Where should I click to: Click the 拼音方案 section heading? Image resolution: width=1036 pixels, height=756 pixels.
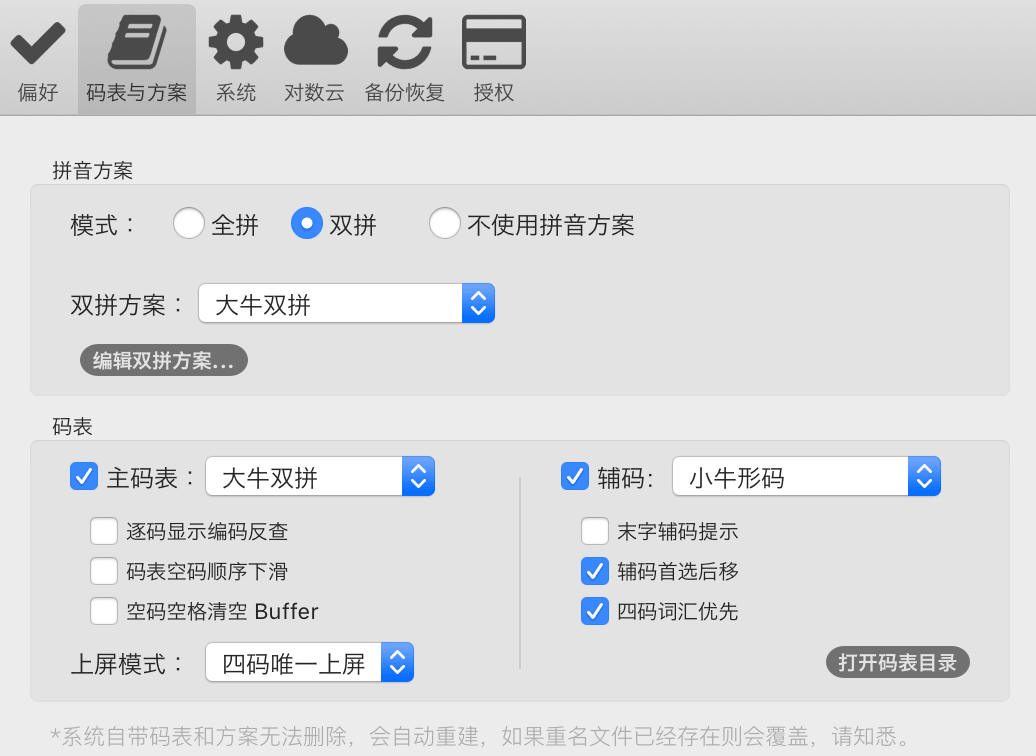(92, 170)
